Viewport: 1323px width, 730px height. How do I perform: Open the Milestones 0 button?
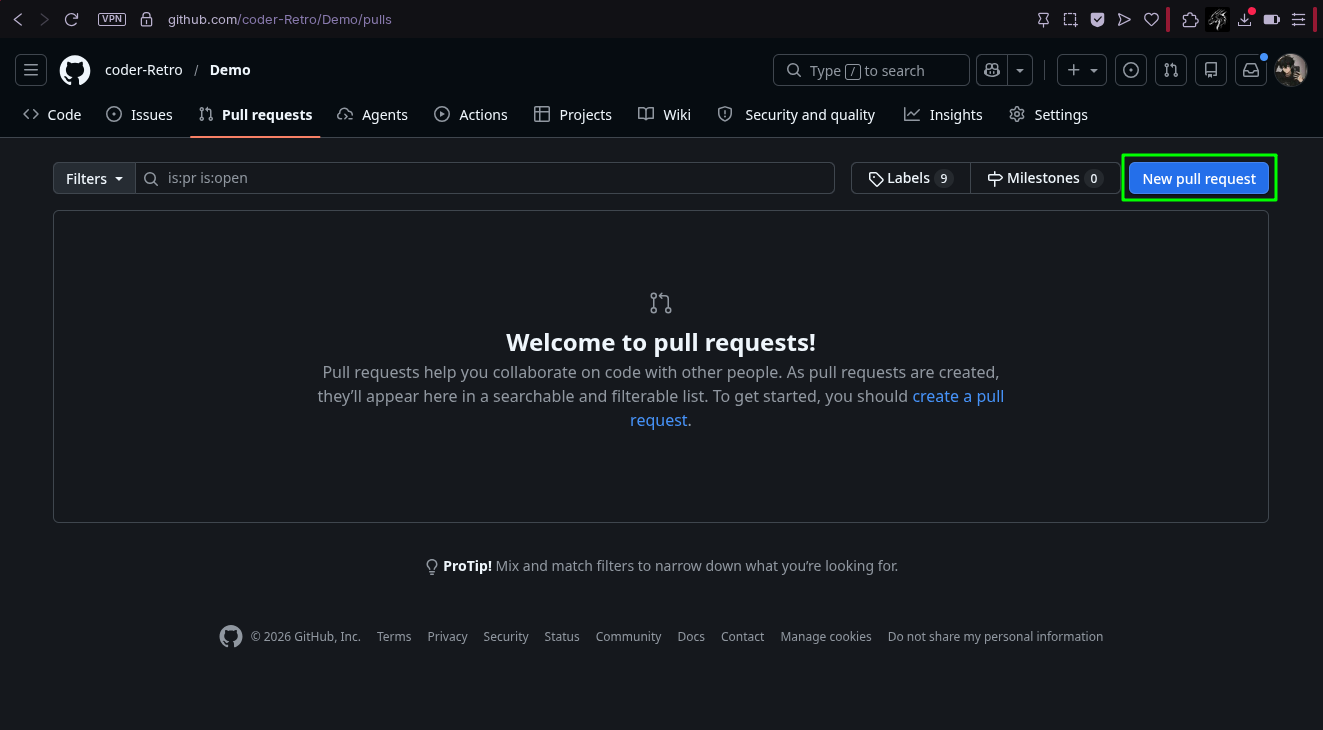1045,178
